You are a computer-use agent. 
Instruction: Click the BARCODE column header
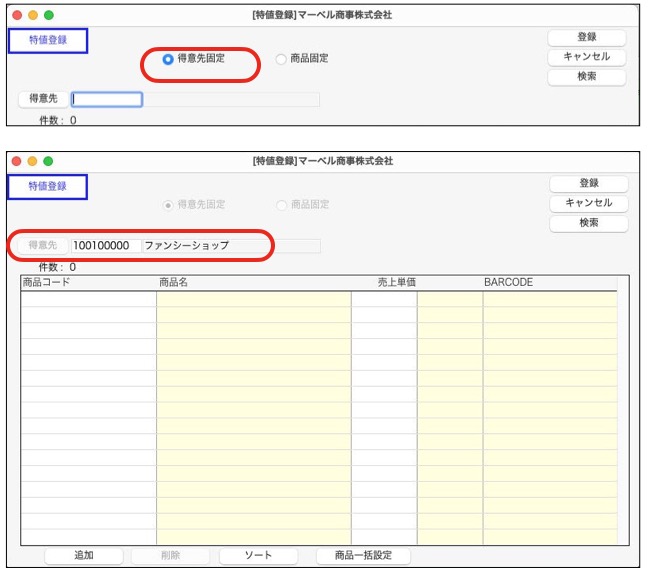(508, 283)
